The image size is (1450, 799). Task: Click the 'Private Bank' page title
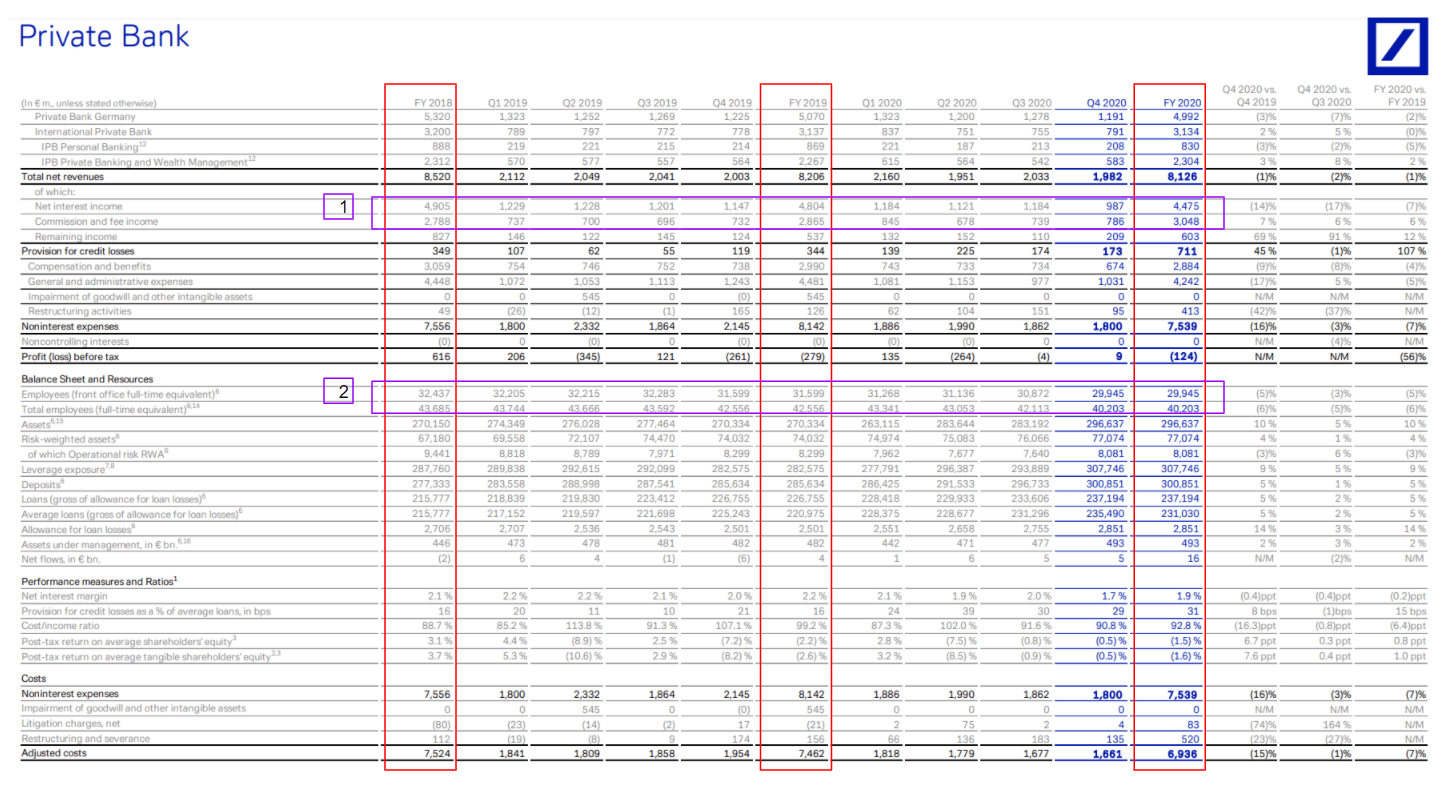(x=104, y=37)
